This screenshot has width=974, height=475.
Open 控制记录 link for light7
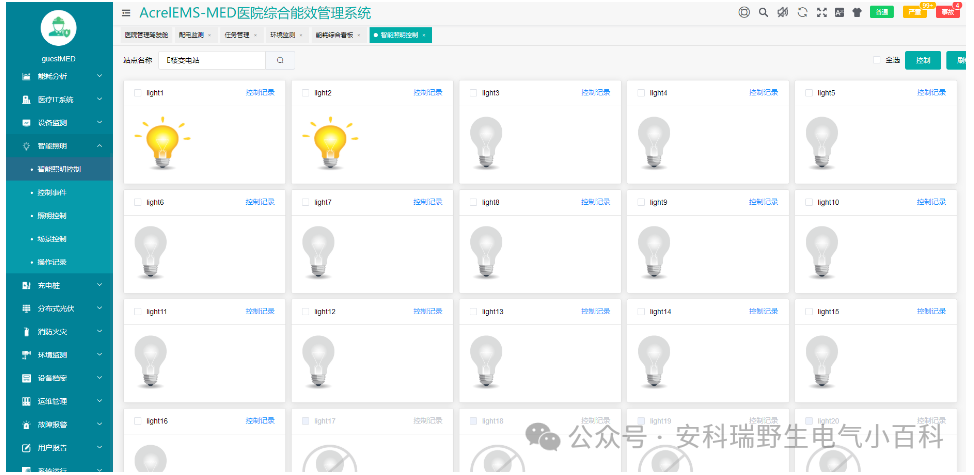428,202
